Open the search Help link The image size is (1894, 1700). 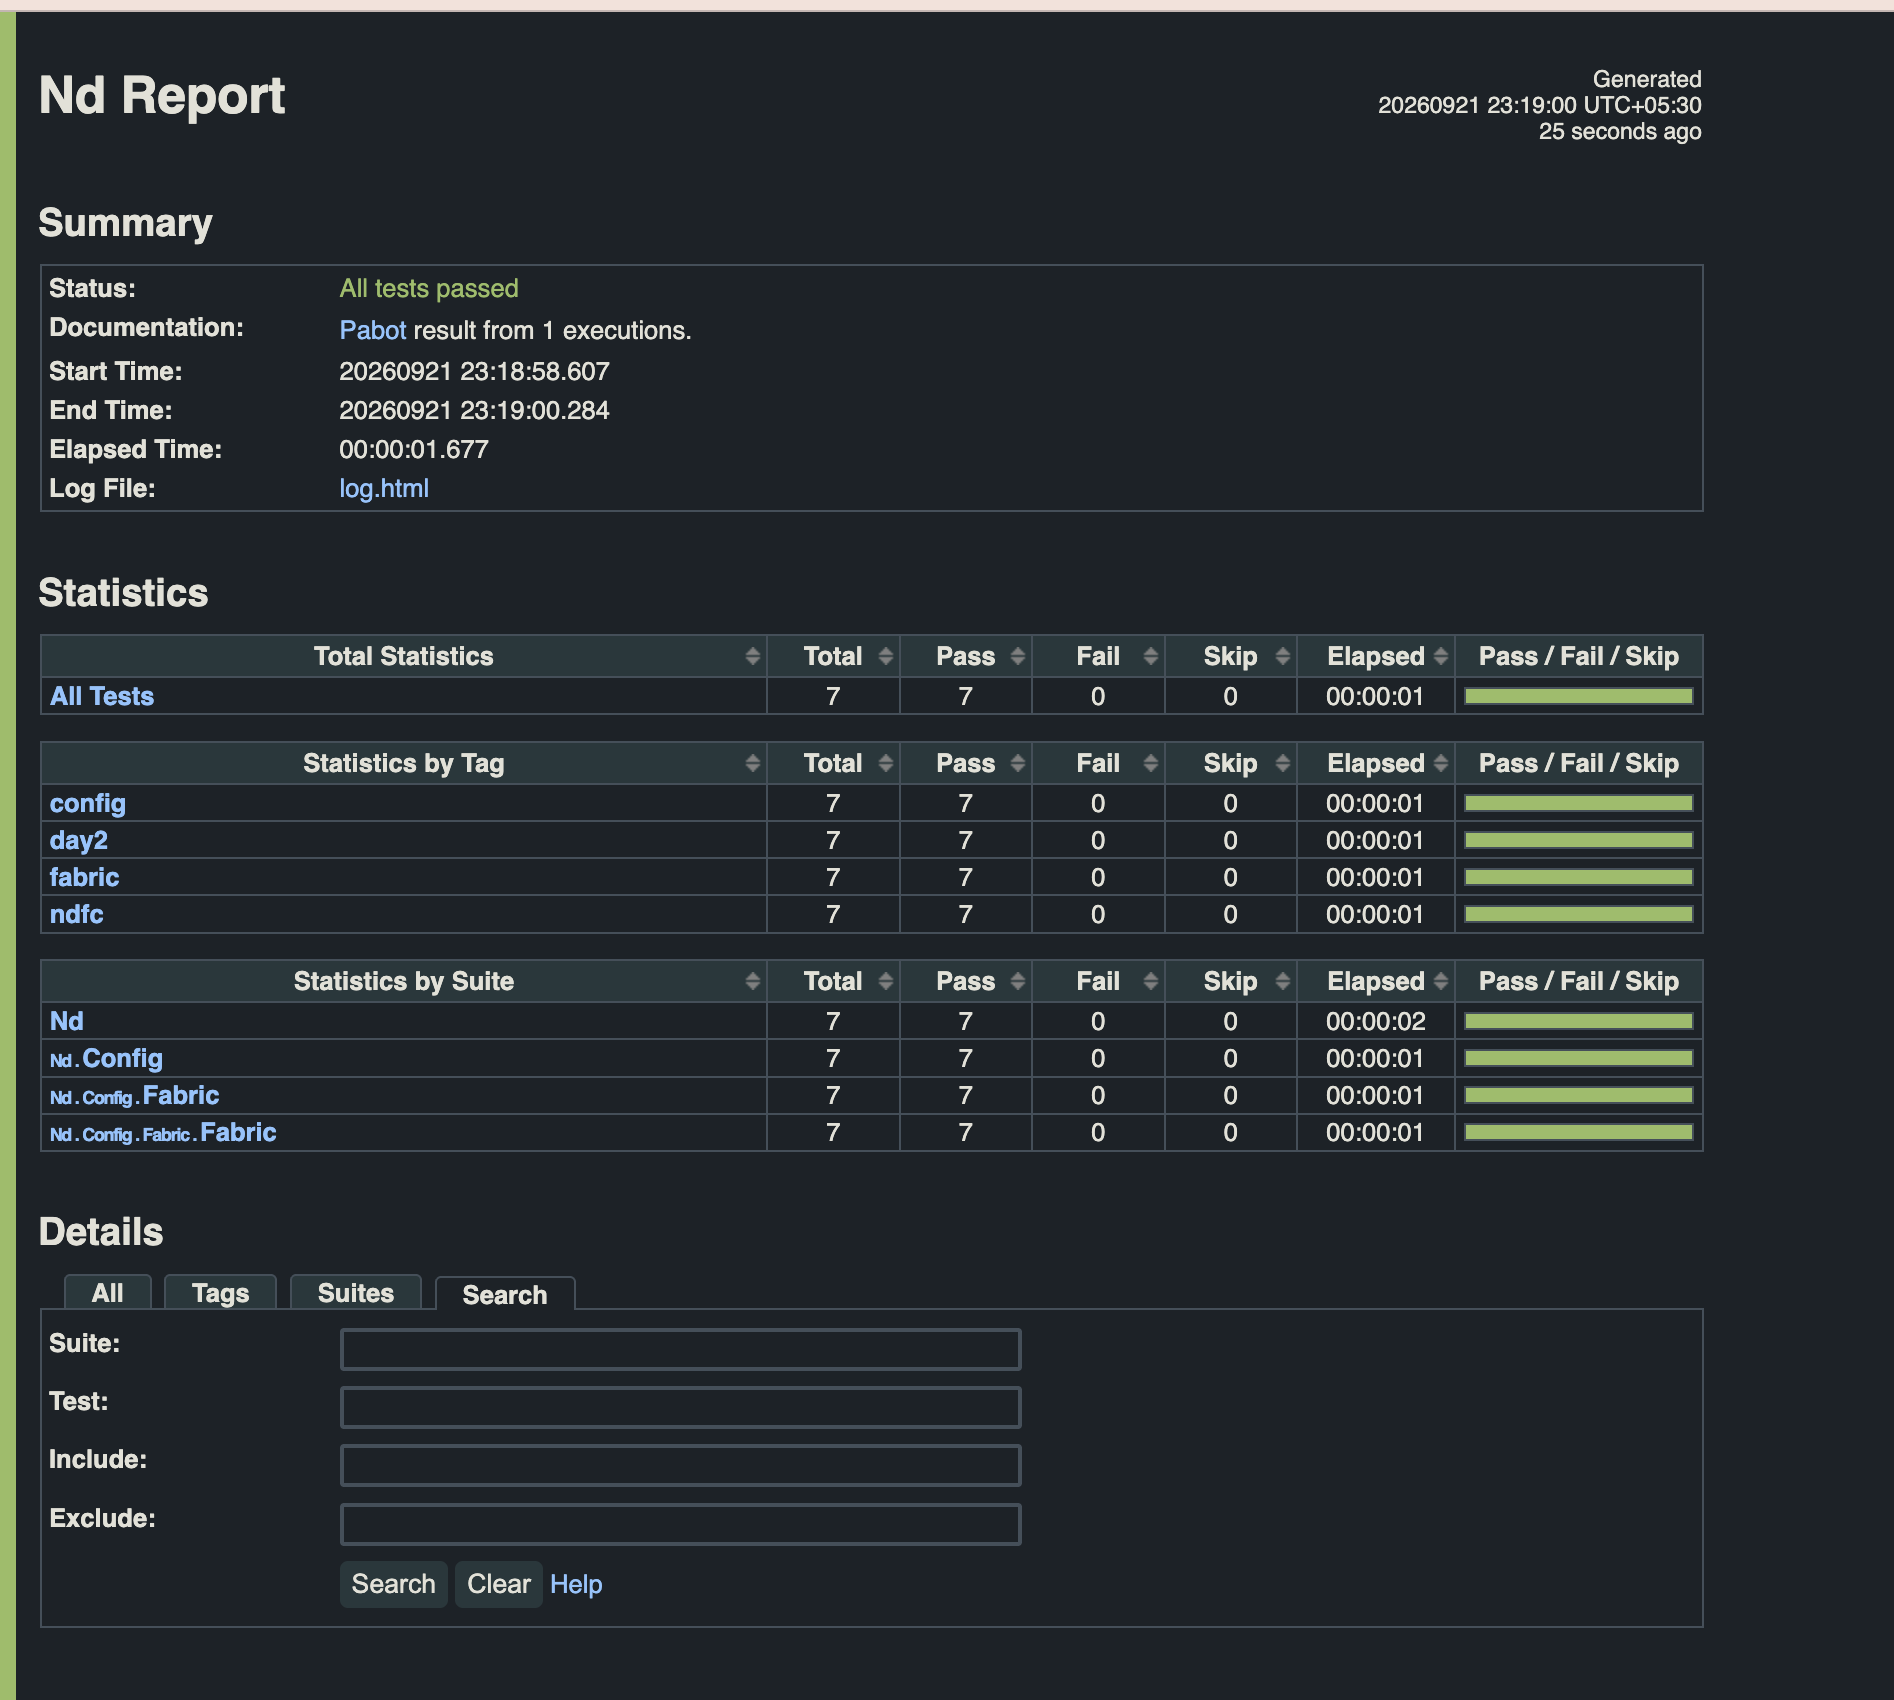pyautogui.click(x=576, y=1584)
